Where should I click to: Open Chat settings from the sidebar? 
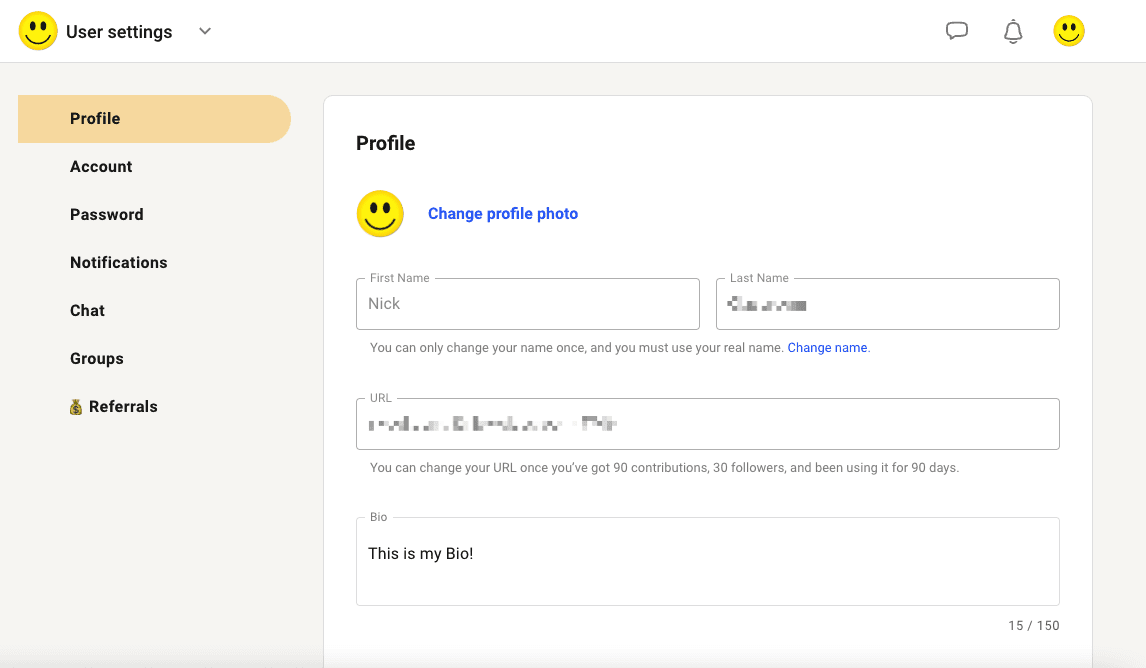[87, 311]
